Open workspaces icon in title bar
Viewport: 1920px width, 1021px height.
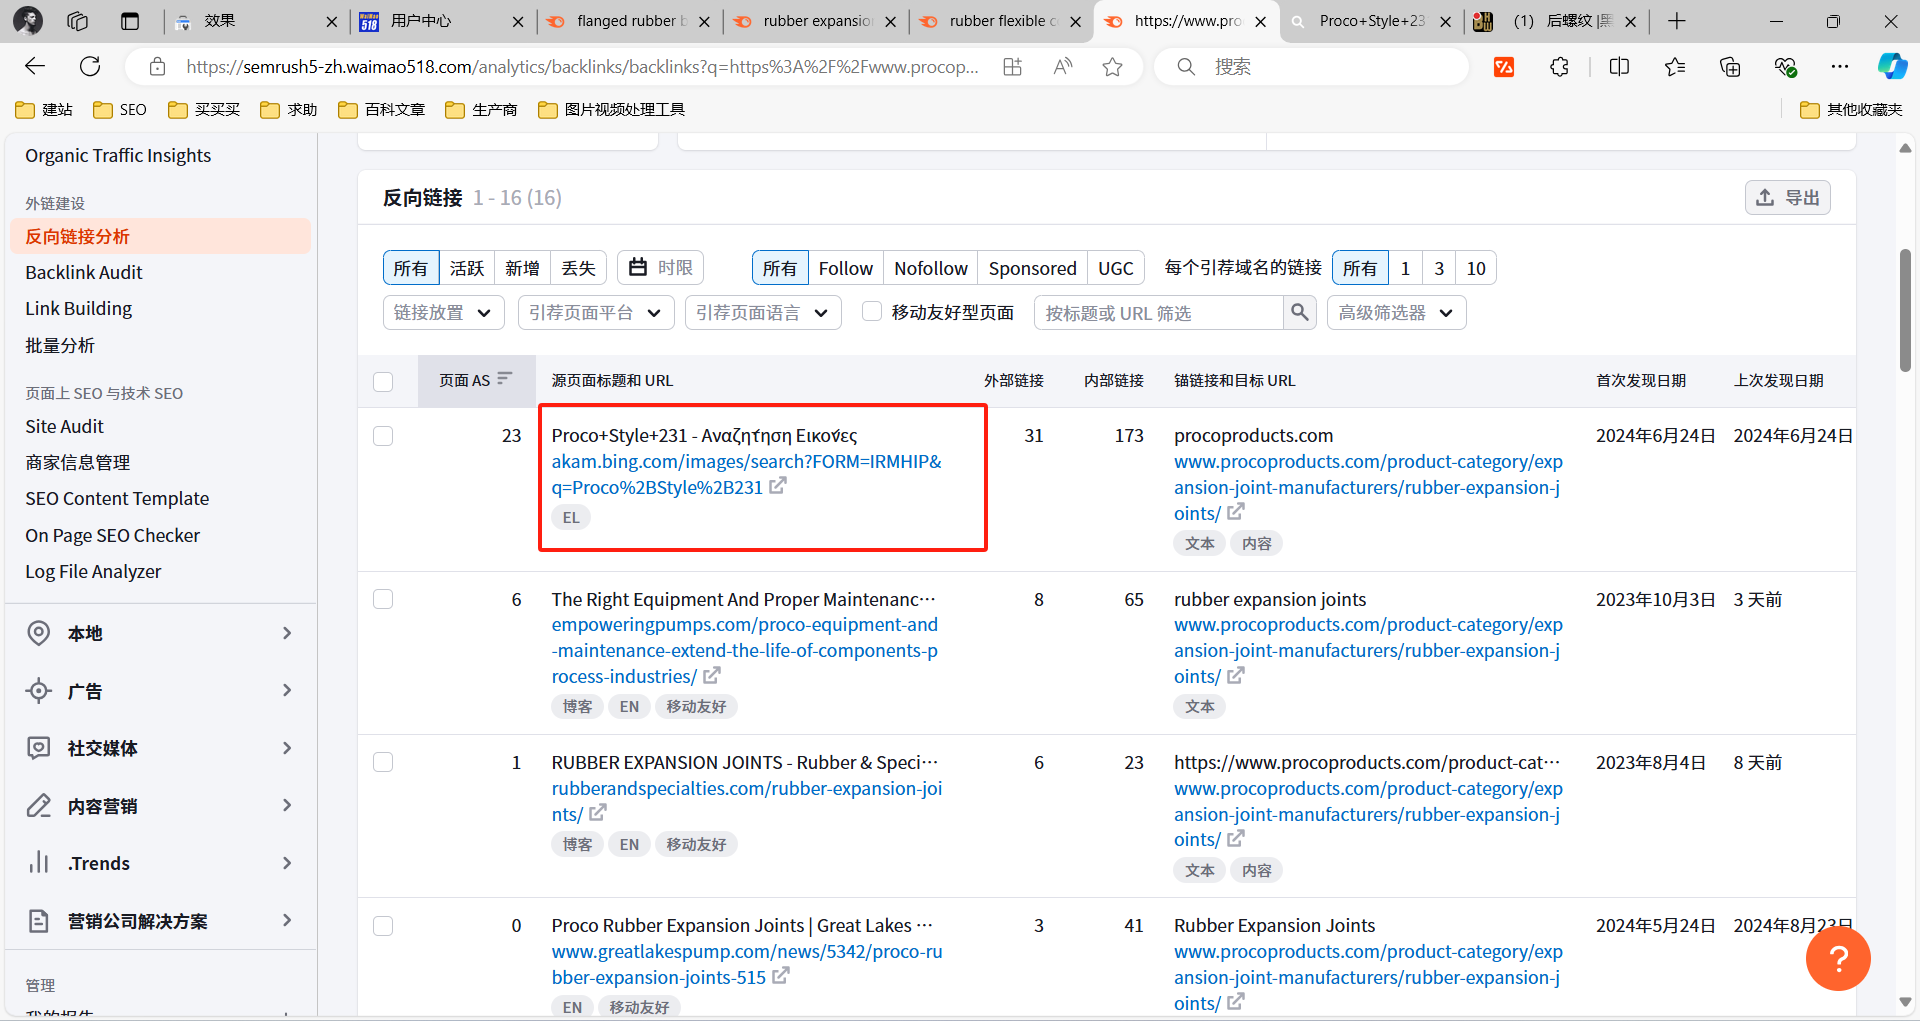tap(77, 21)
